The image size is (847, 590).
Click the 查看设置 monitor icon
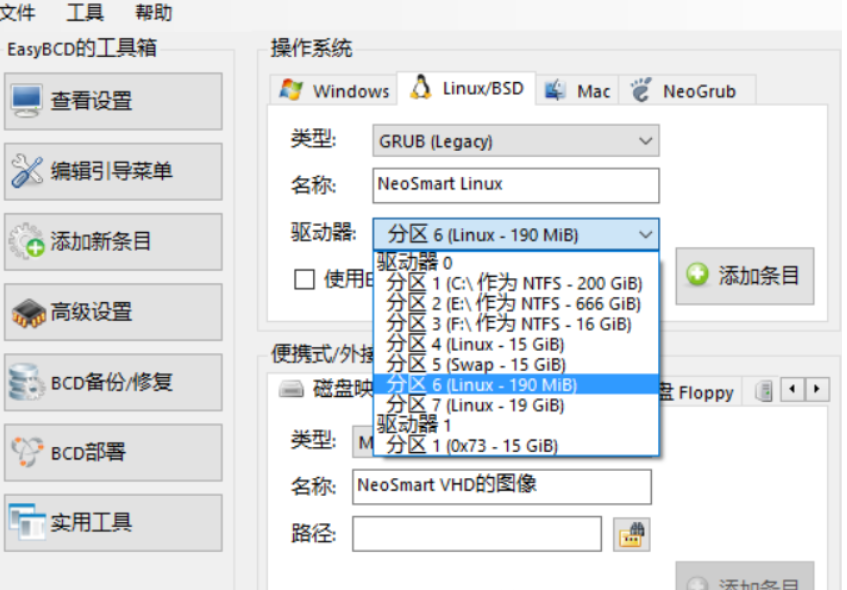pyautogui.click(x=26, y=101)
